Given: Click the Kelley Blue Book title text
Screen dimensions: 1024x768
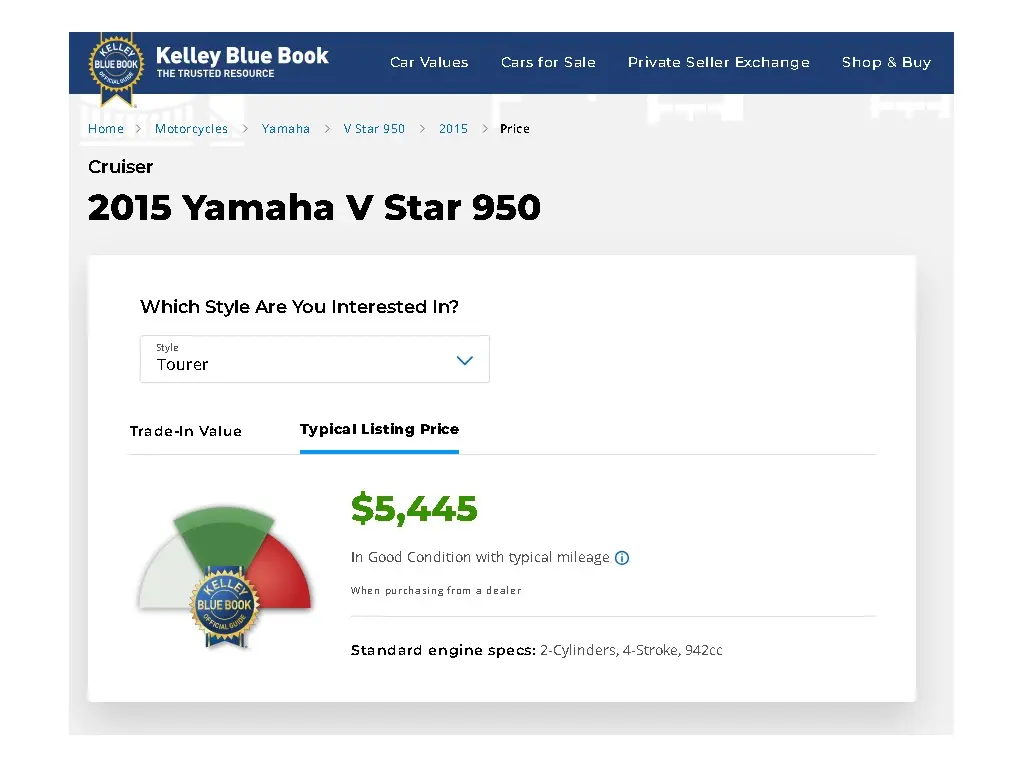Looking at the screenshot, I should [242, 56].
